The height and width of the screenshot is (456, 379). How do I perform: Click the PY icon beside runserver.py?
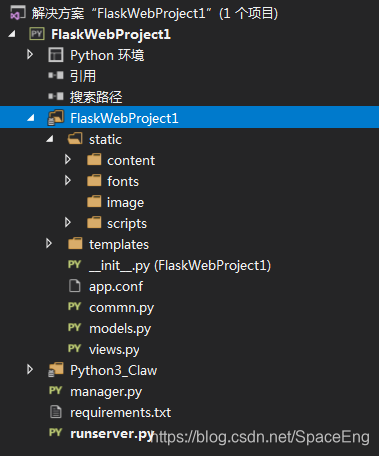[x=55, y=432]
